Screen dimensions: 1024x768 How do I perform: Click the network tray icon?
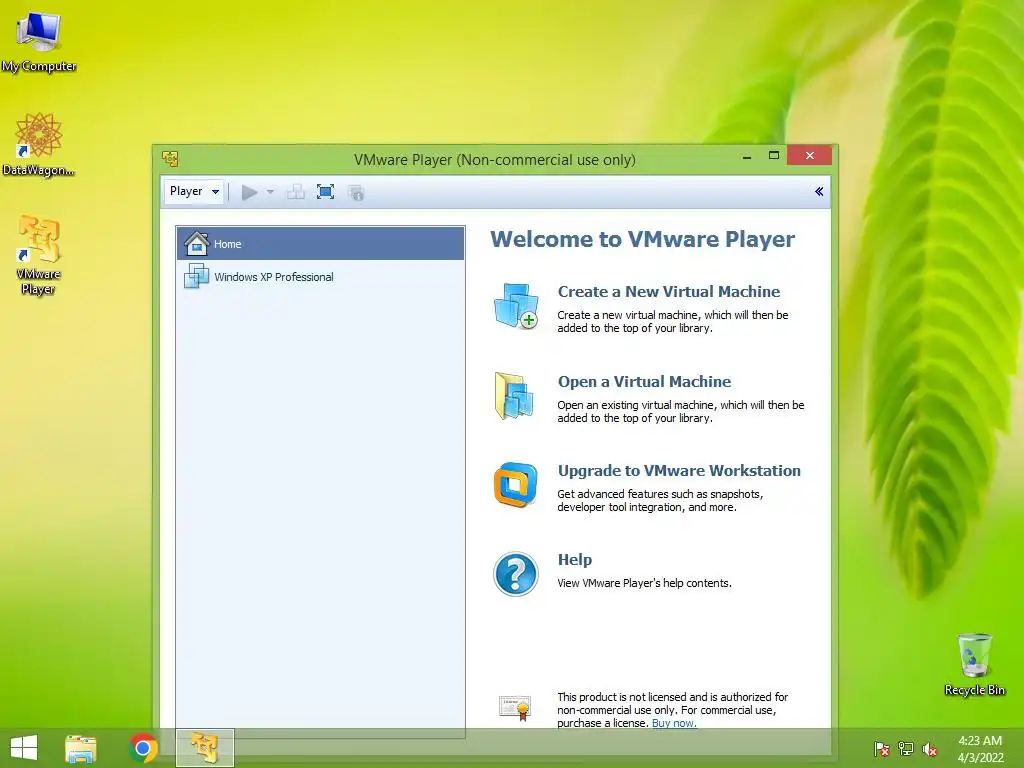(x=906, y=749)
